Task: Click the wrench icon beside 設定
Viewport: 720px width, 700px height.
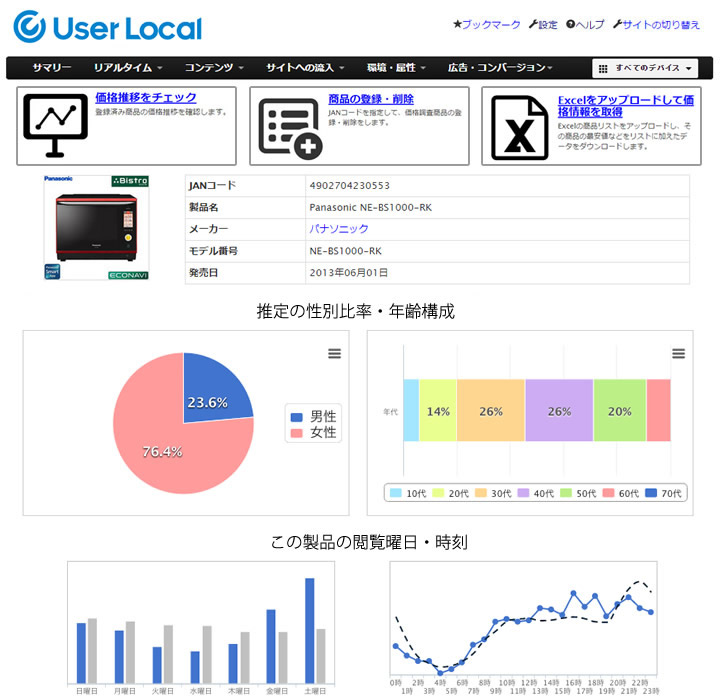Action: (533, 24)
